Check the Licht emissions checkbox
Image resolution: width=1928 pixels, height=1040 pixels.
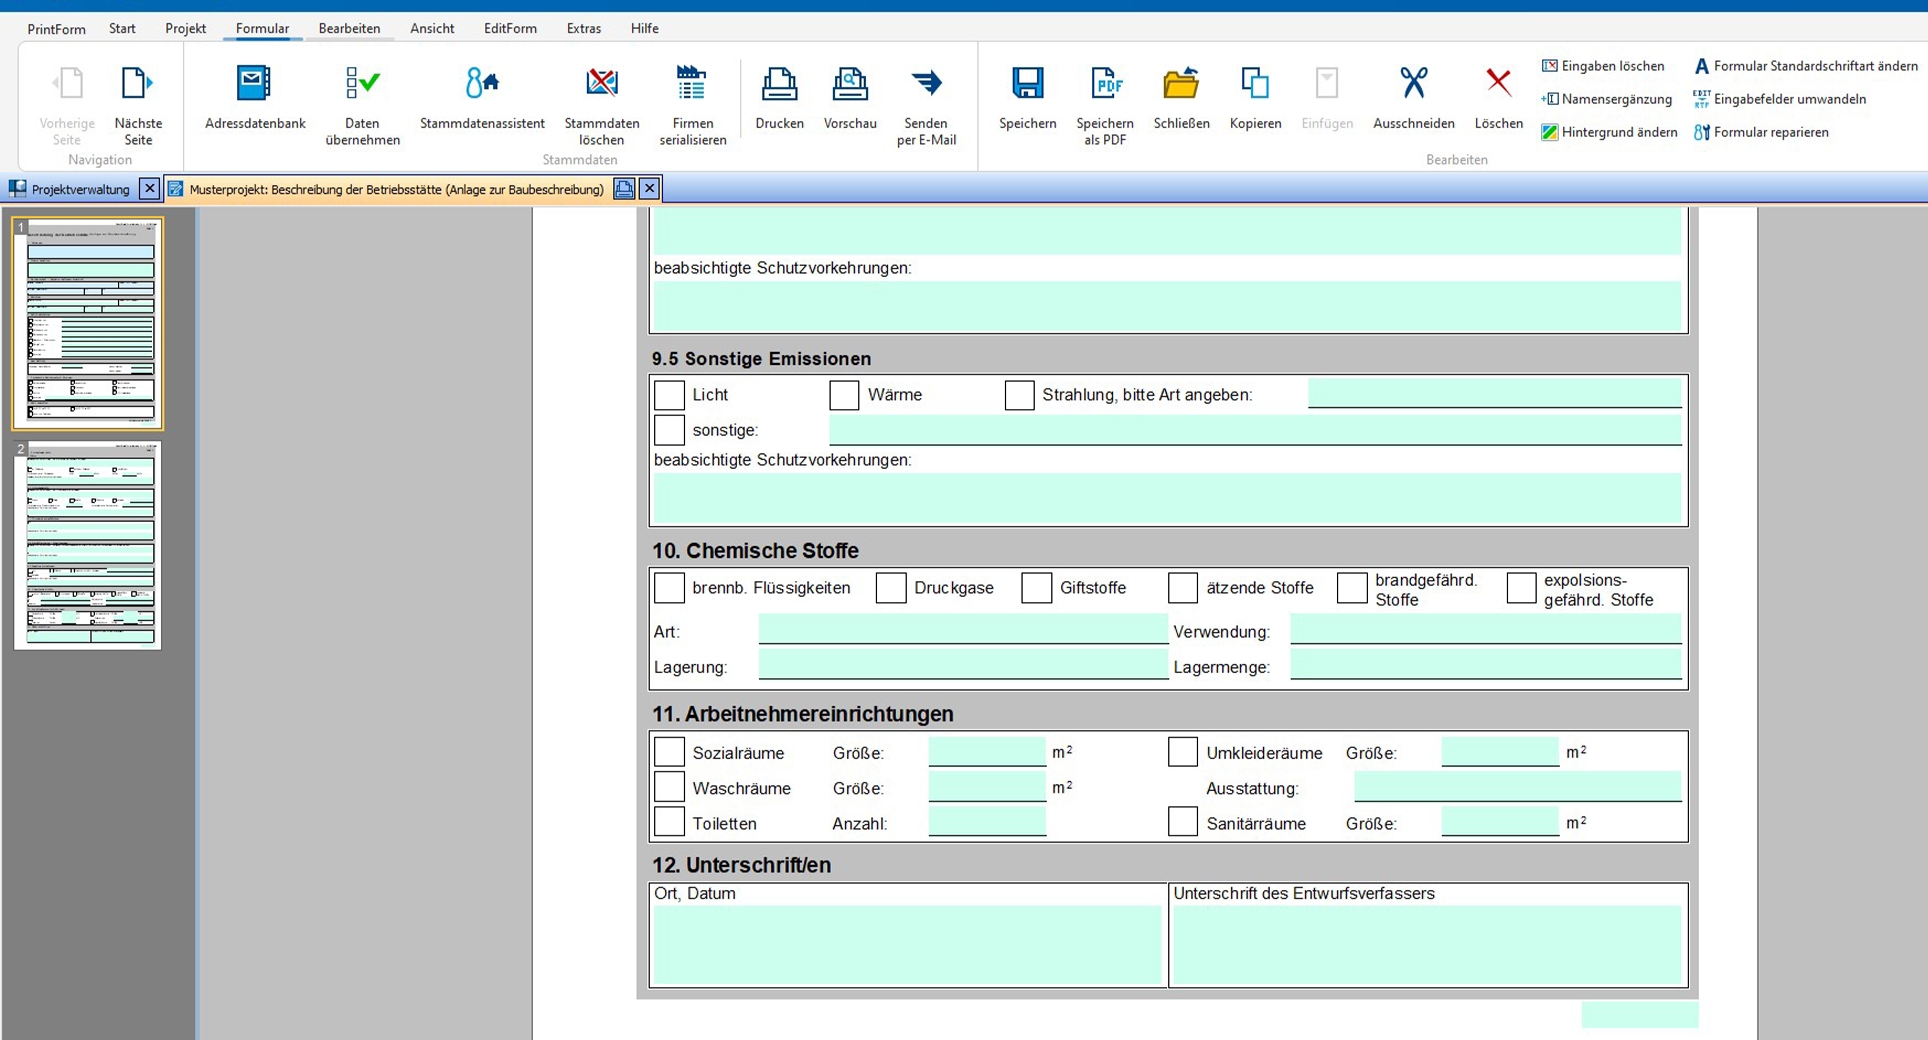tap(669, 395)
